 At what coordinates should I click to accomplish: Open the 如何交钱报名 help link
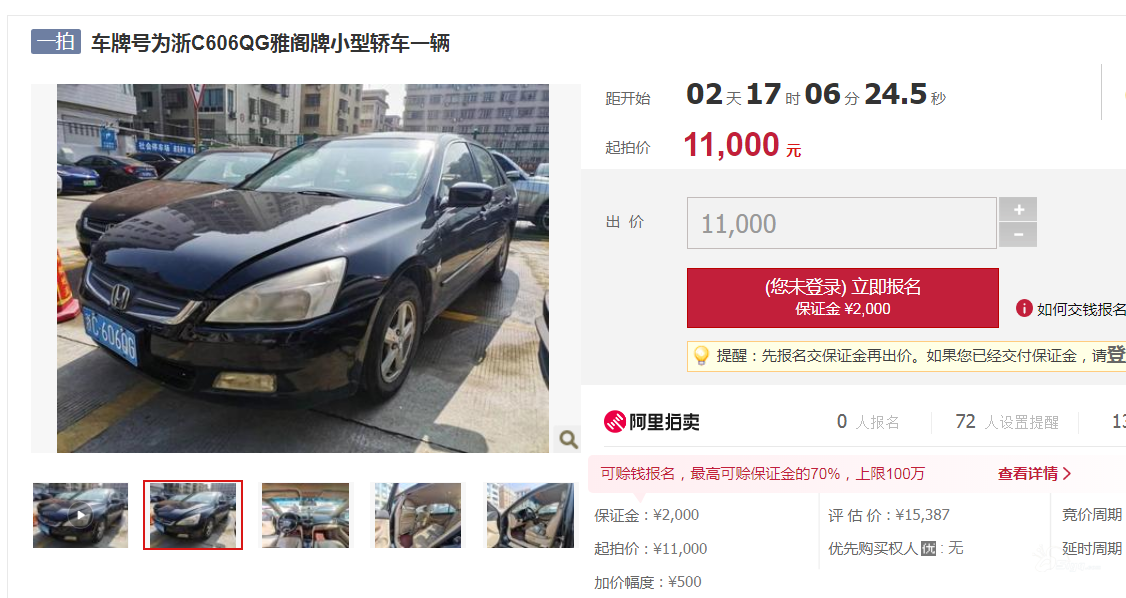[1081, 309]
